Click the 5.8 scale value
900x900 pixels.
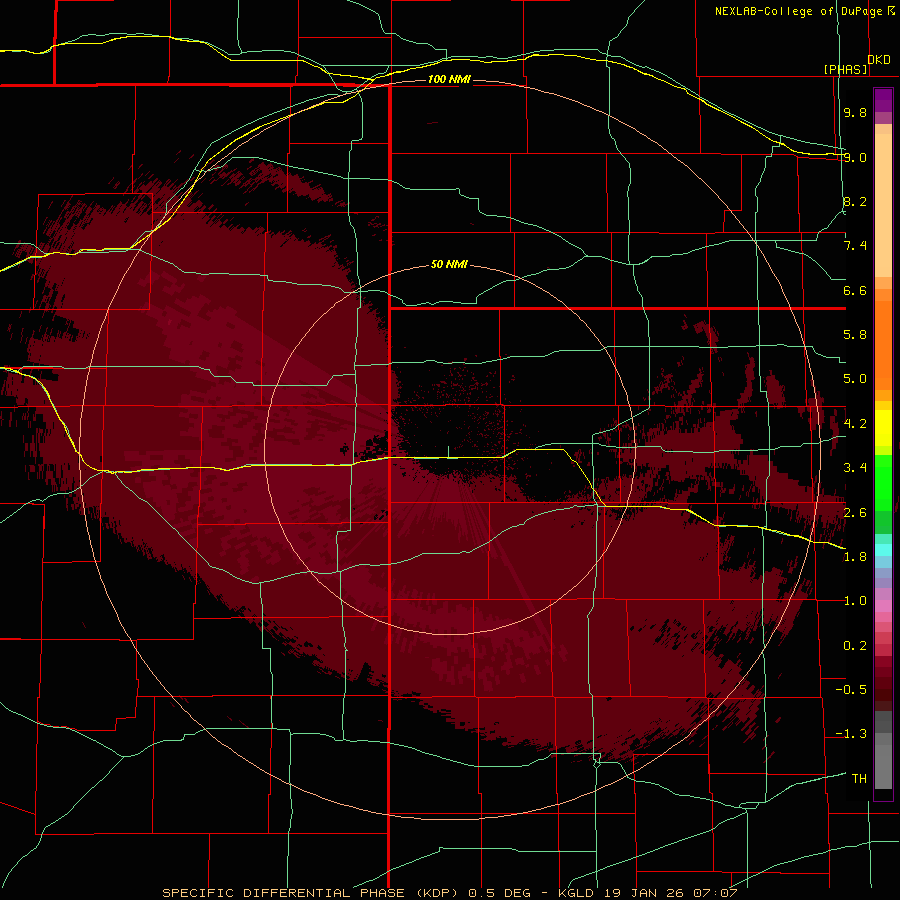coord(855,335)
